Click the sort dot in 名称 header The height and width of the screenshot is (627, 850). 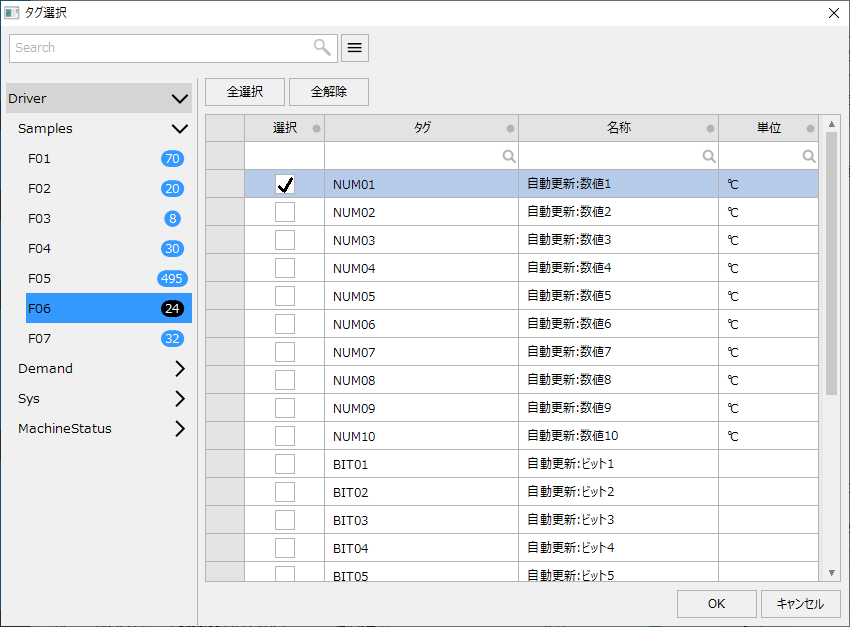[x=710, y=129]
